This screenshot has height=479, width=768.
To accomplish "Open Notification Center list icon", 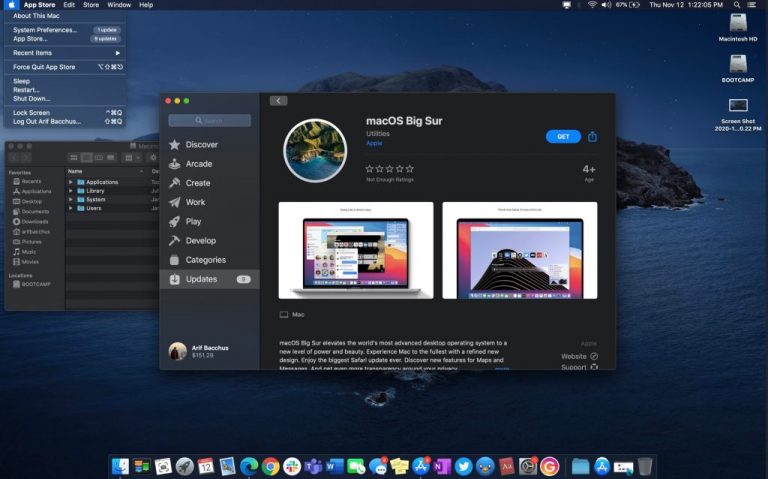I will (x=752, y=5).
